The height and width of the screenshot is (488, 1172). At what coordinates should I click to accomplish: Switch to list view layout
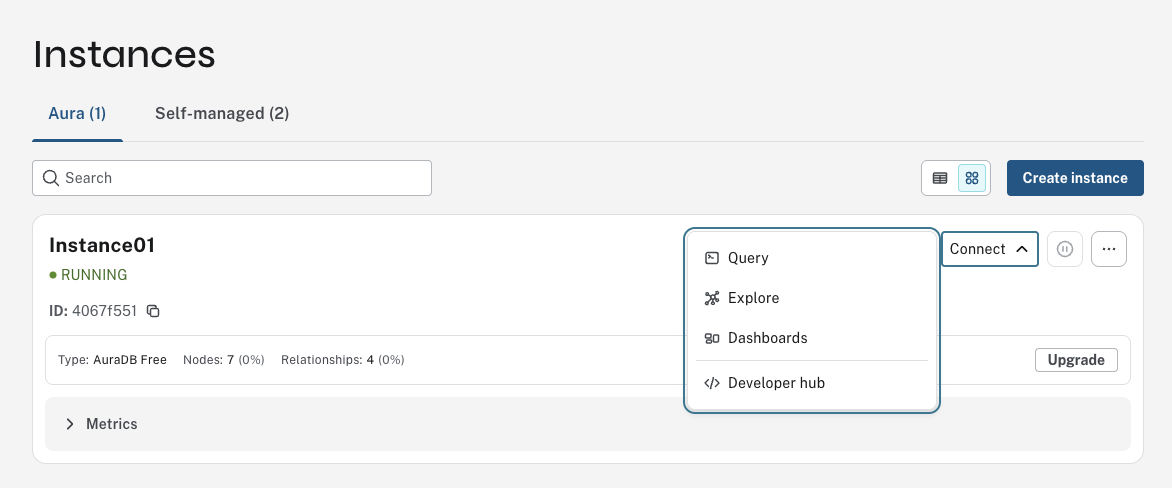[x=940, y=178]
